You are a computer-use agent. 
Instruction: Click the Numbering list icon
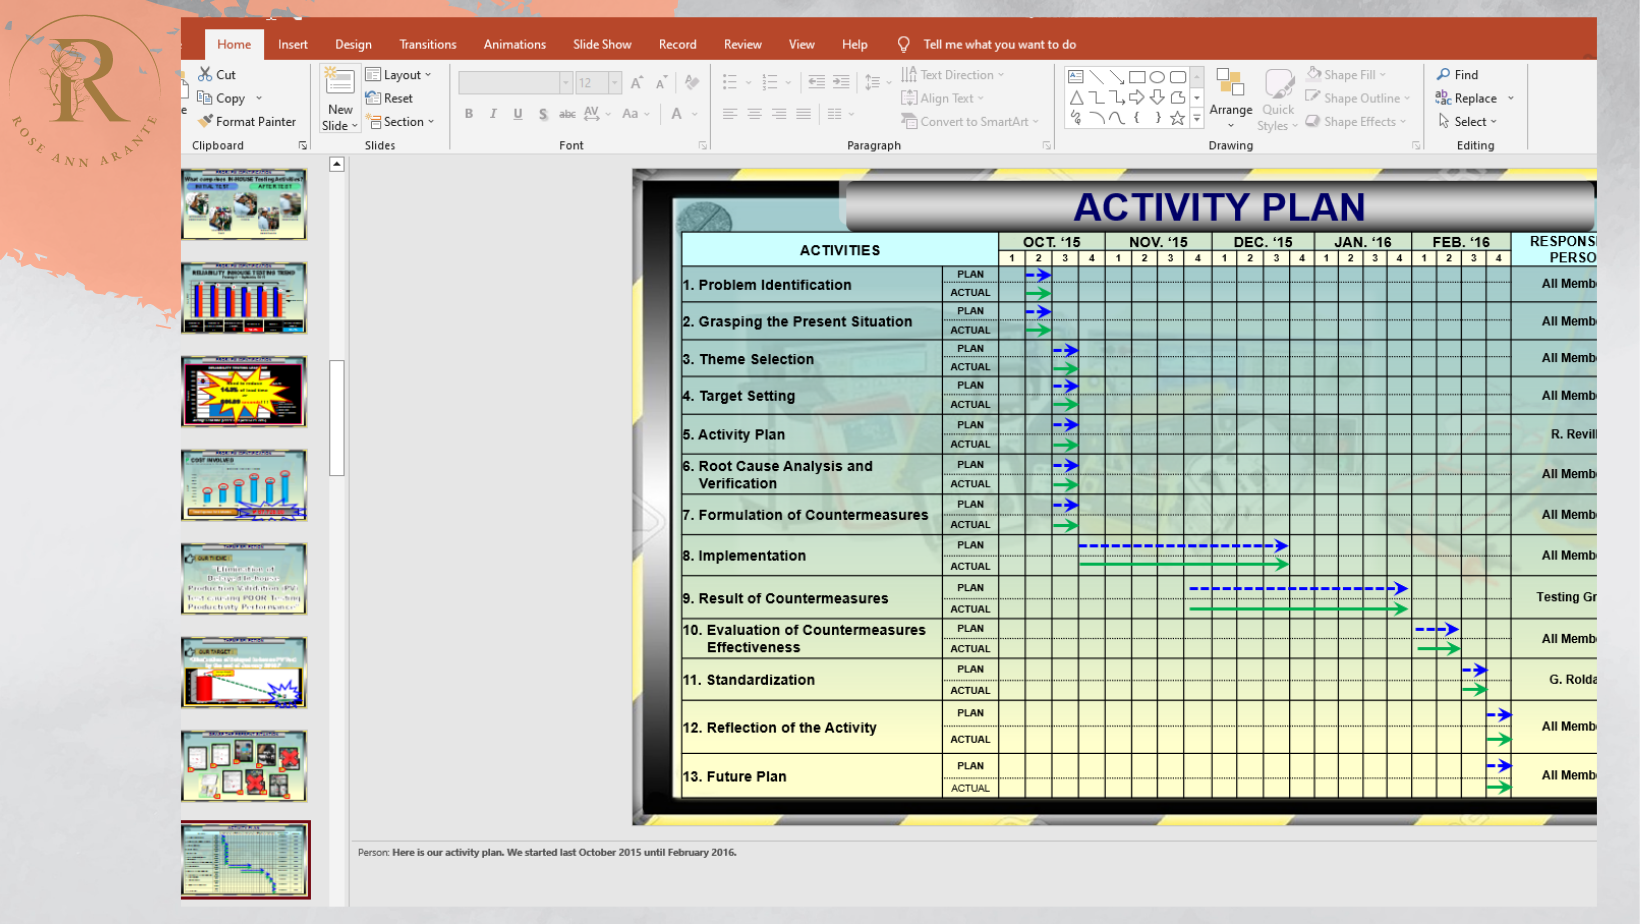coord(770,83)
